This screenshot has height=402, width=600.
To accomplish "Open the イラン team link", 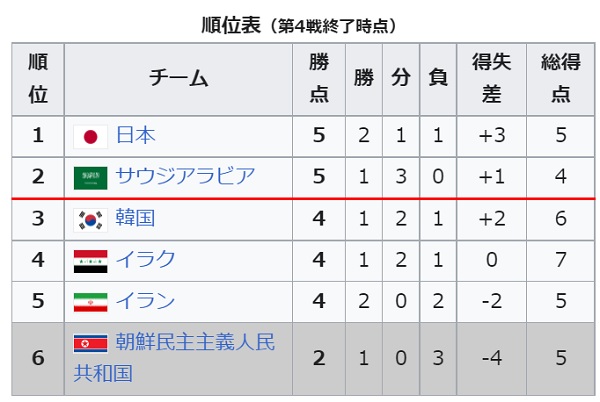I will pyautogui.click(x=145, y=300).
